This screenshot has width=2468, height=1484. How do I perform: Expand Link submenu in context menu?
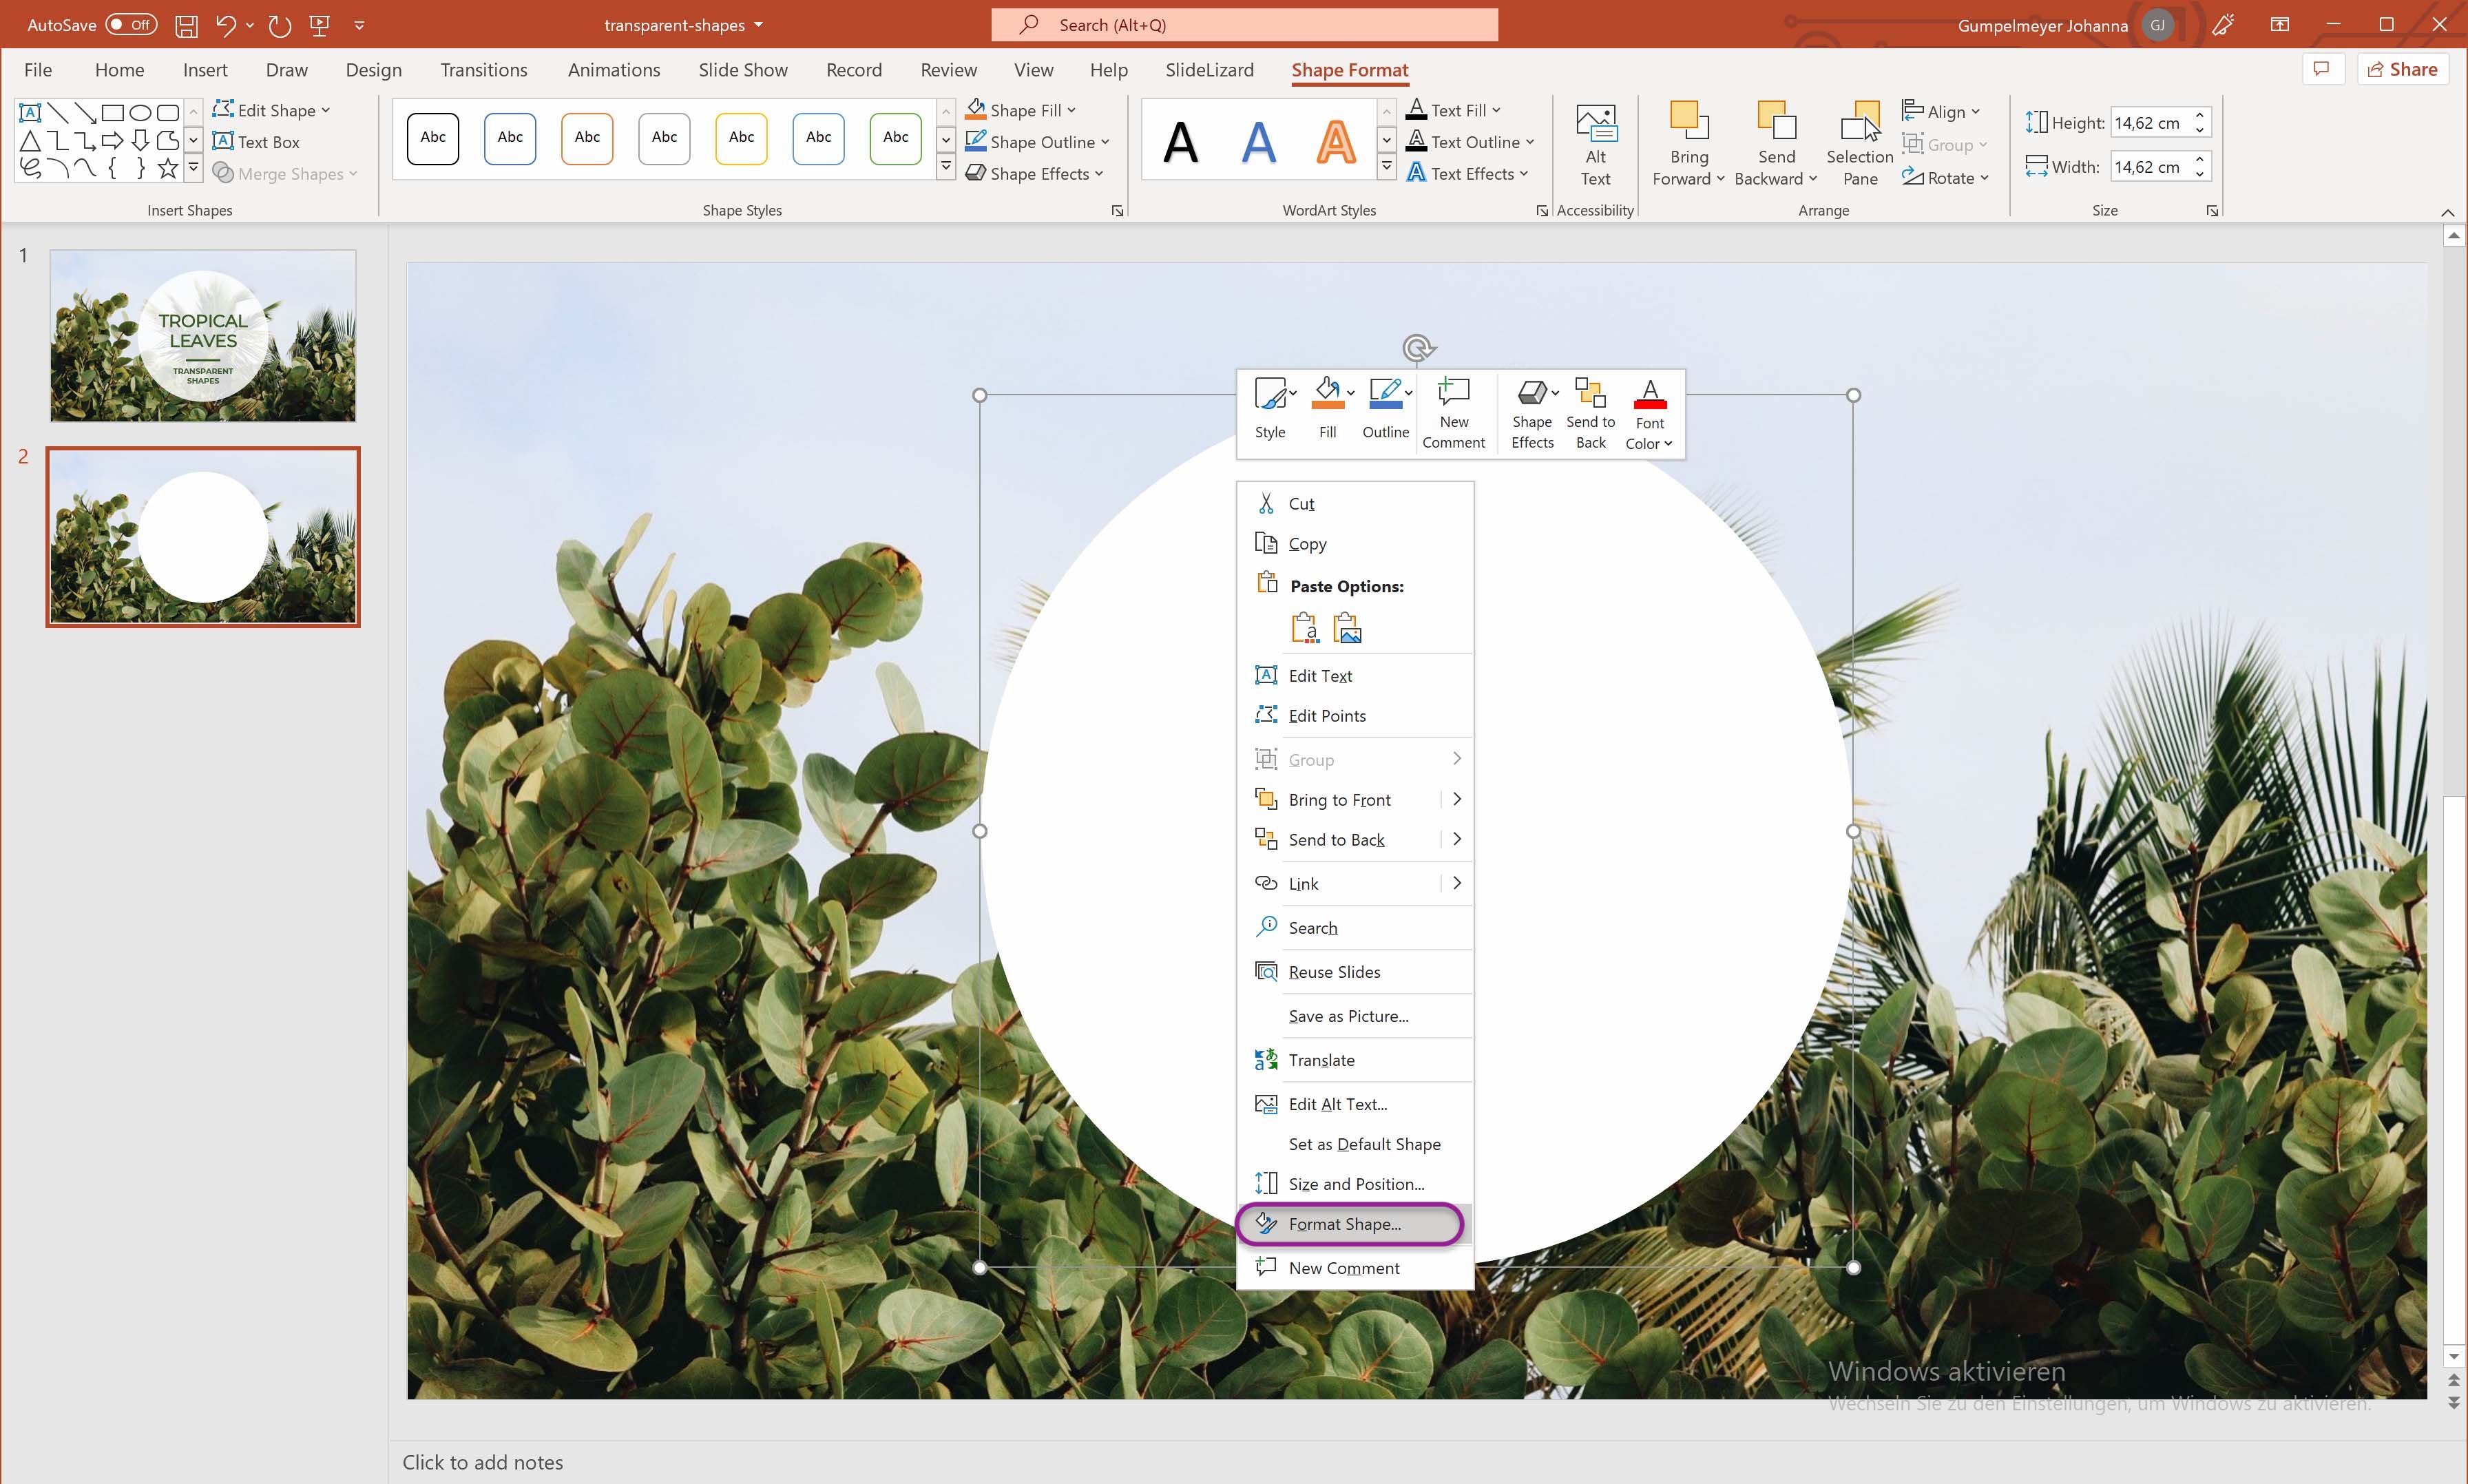click(1456, 881)
